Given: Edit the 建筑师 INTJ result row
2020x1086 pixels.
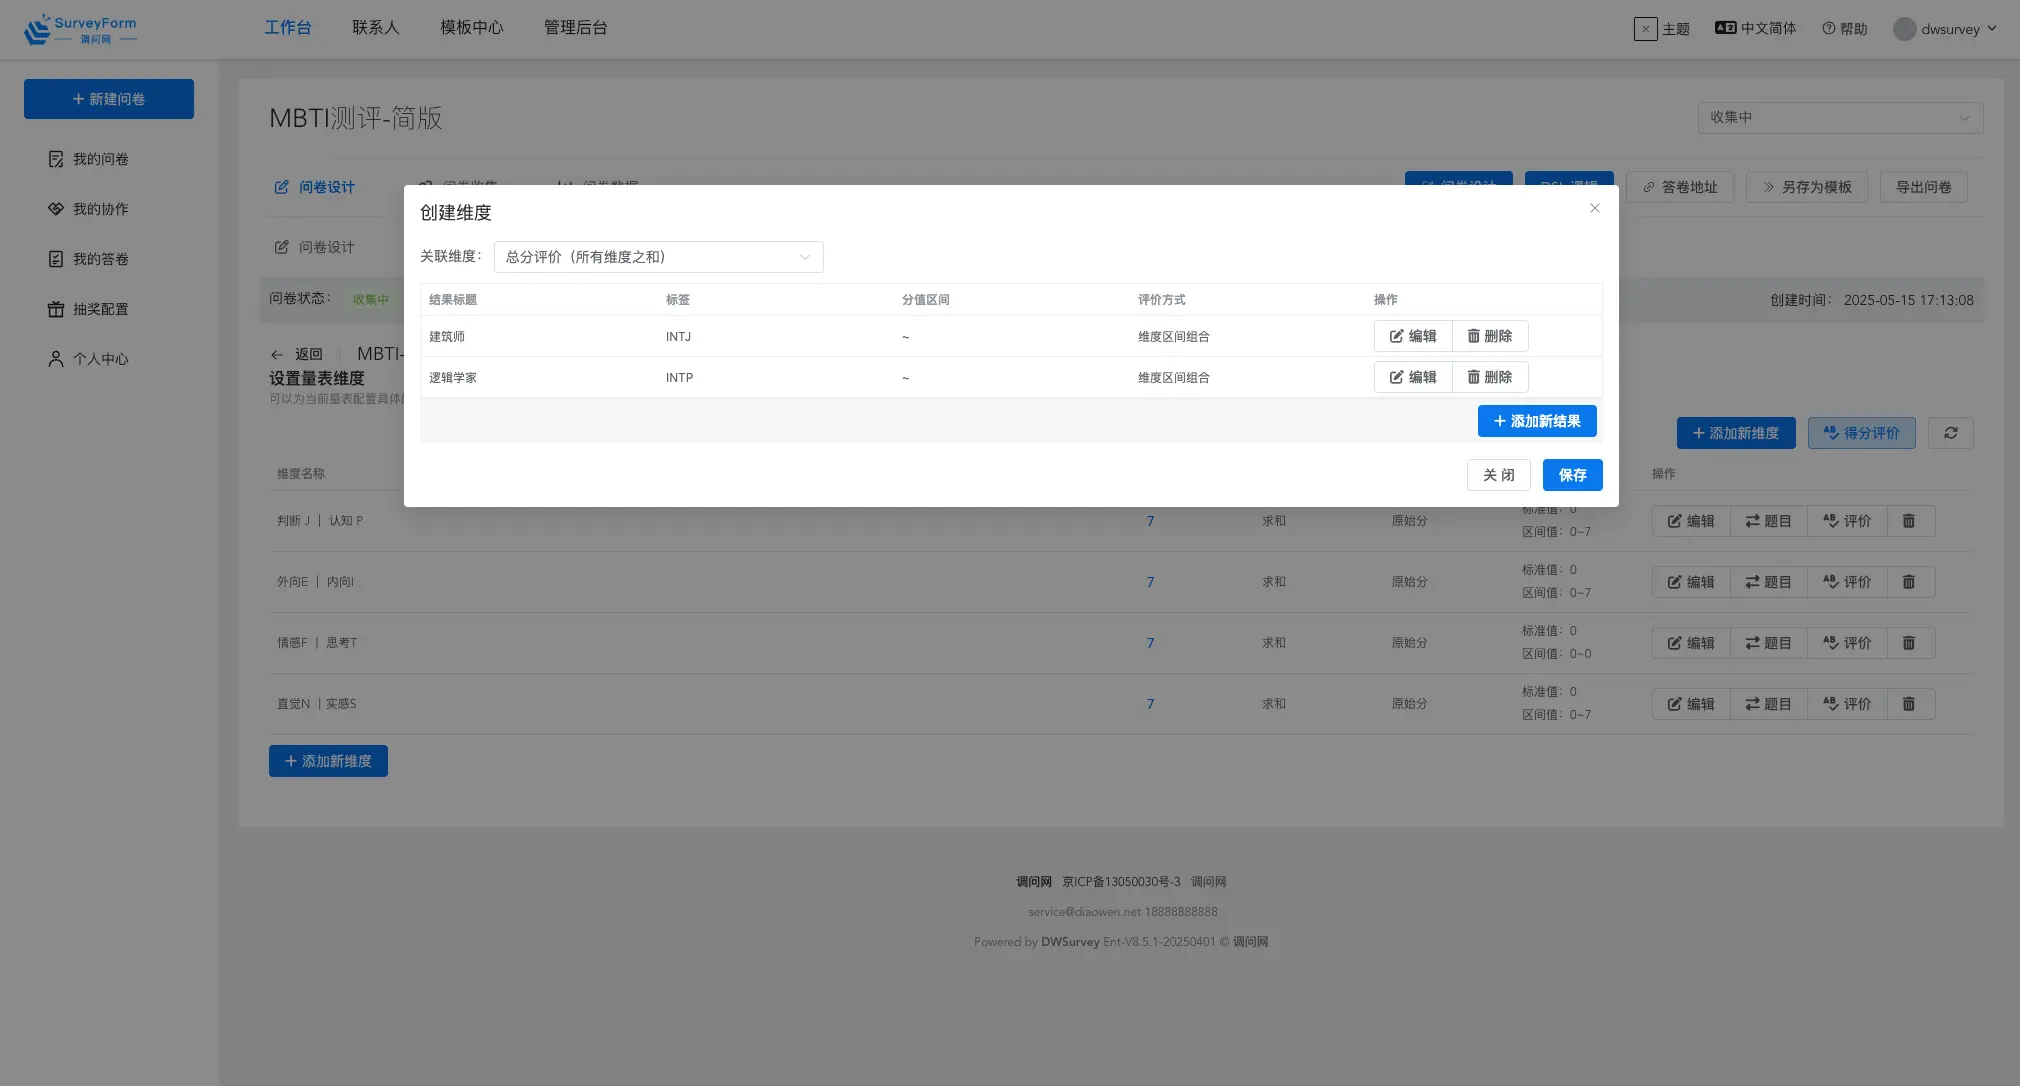Looking at the screenshot, I should (x=1412, y=336).
